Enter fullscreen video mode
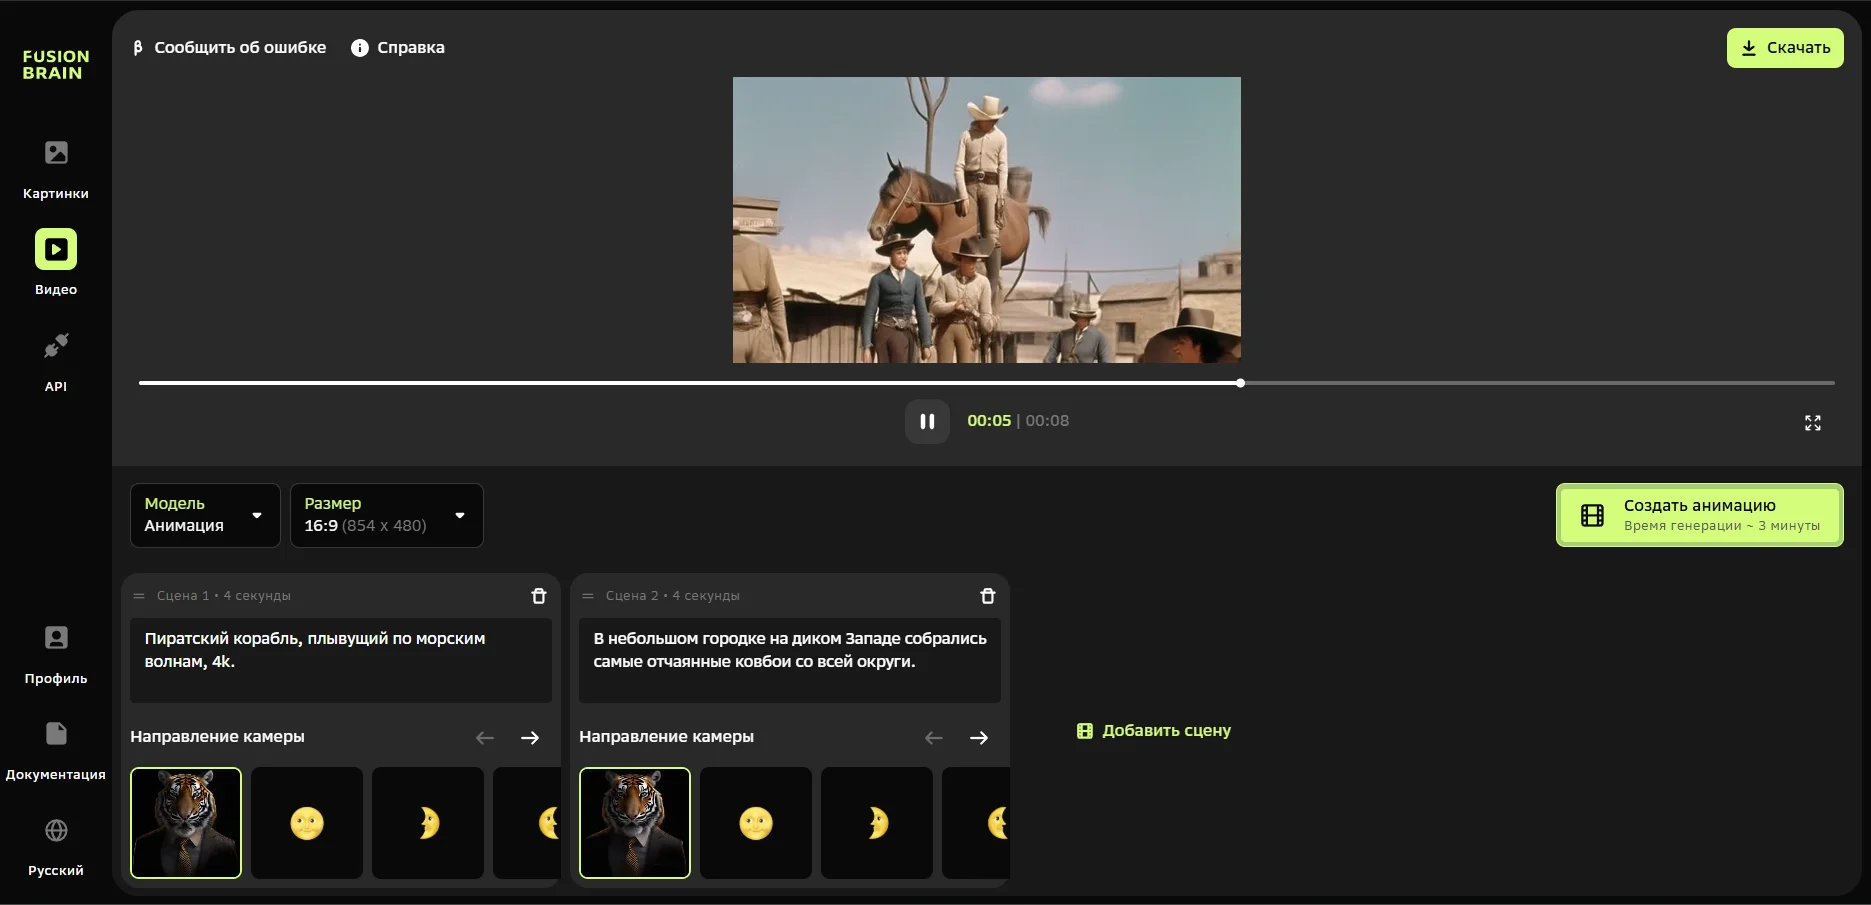The height and width of the screenshot is (905, 1871). point(1812,423)
